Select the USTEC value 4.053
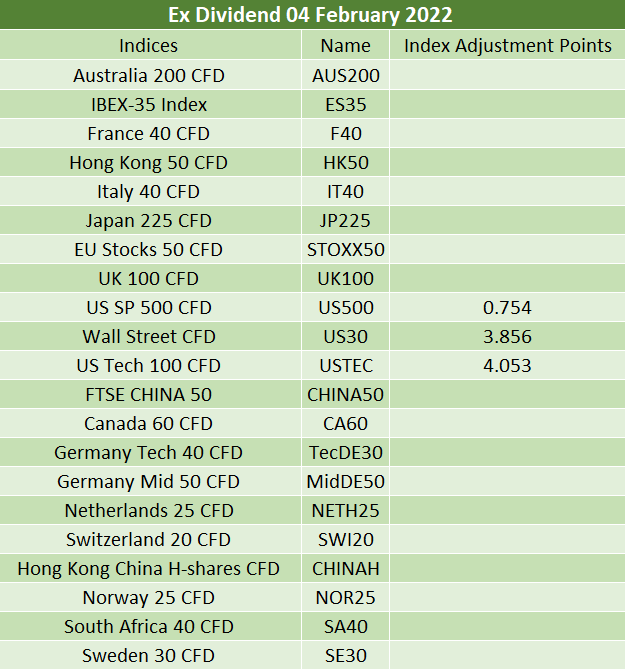The height and width of the screenshot is (670, 625). [x=508, y=365]
